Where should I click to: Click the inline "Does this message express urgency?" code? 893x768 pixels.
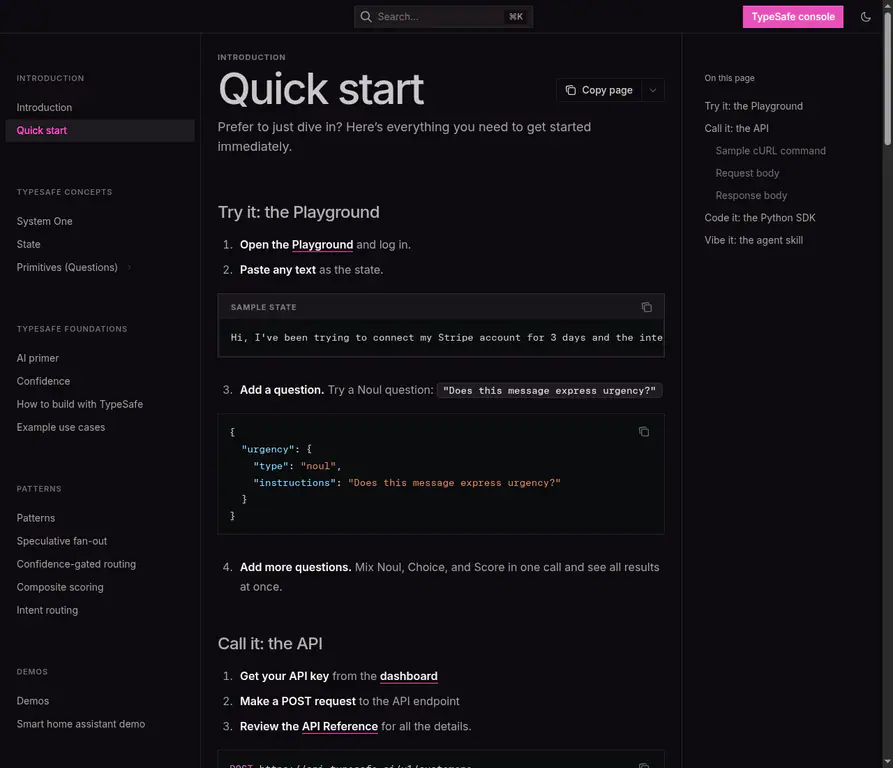(549, 391)
